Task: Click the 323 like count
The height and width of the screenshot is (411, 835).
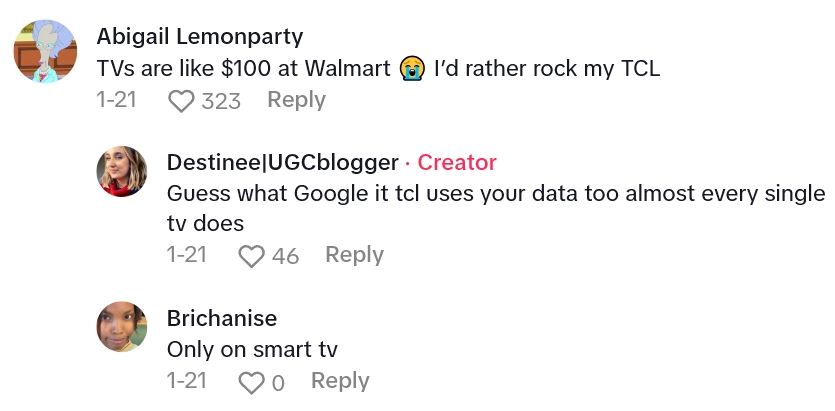Action: (221, 101)
